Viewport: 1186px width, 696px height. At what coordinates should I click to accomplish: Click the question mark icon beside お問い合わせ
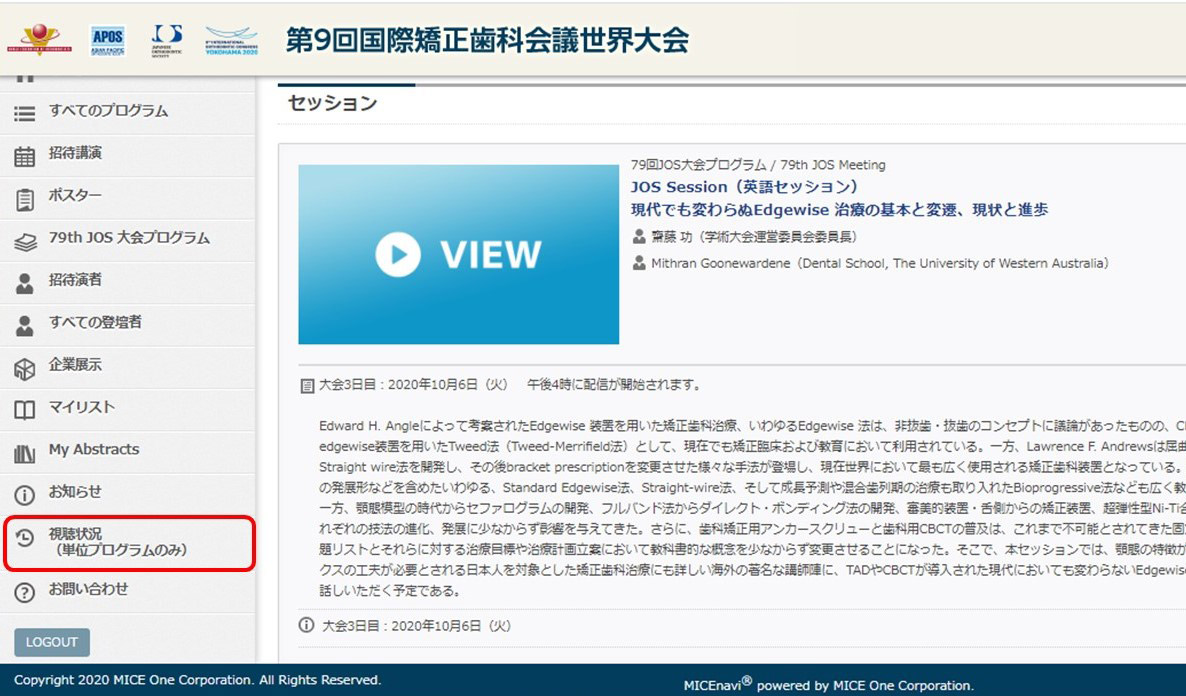pyautogui.click(x=25, y=592)
